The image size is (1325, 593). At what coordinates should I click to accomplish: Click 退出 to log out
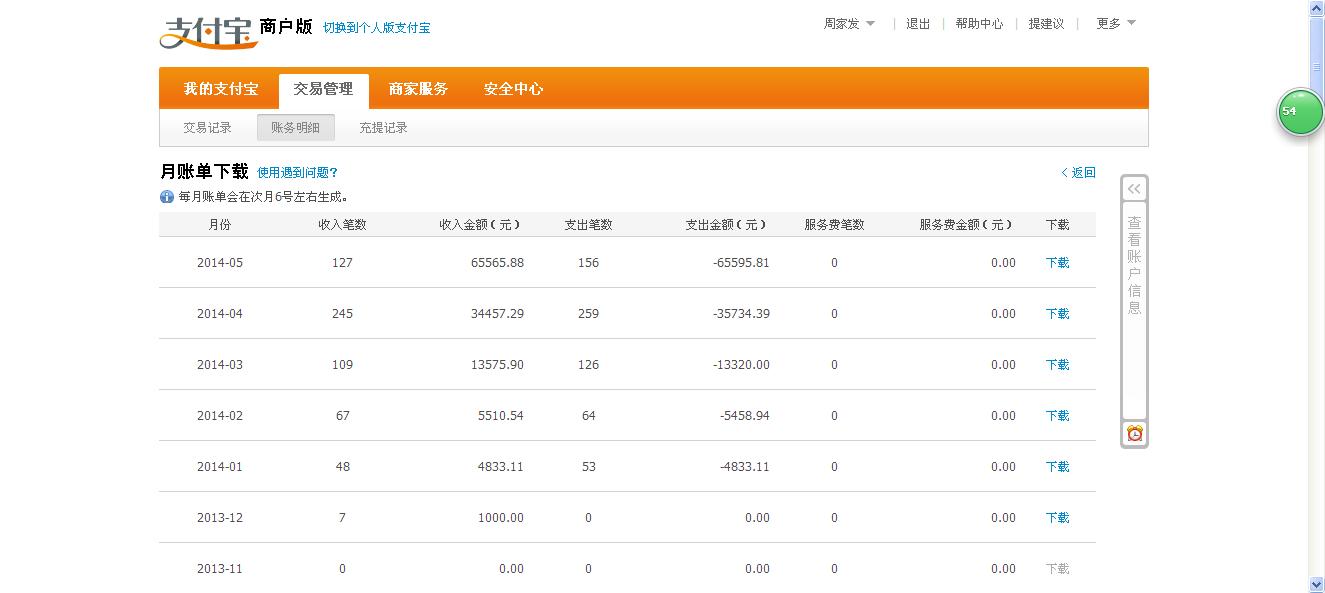(x=918, y=24)
